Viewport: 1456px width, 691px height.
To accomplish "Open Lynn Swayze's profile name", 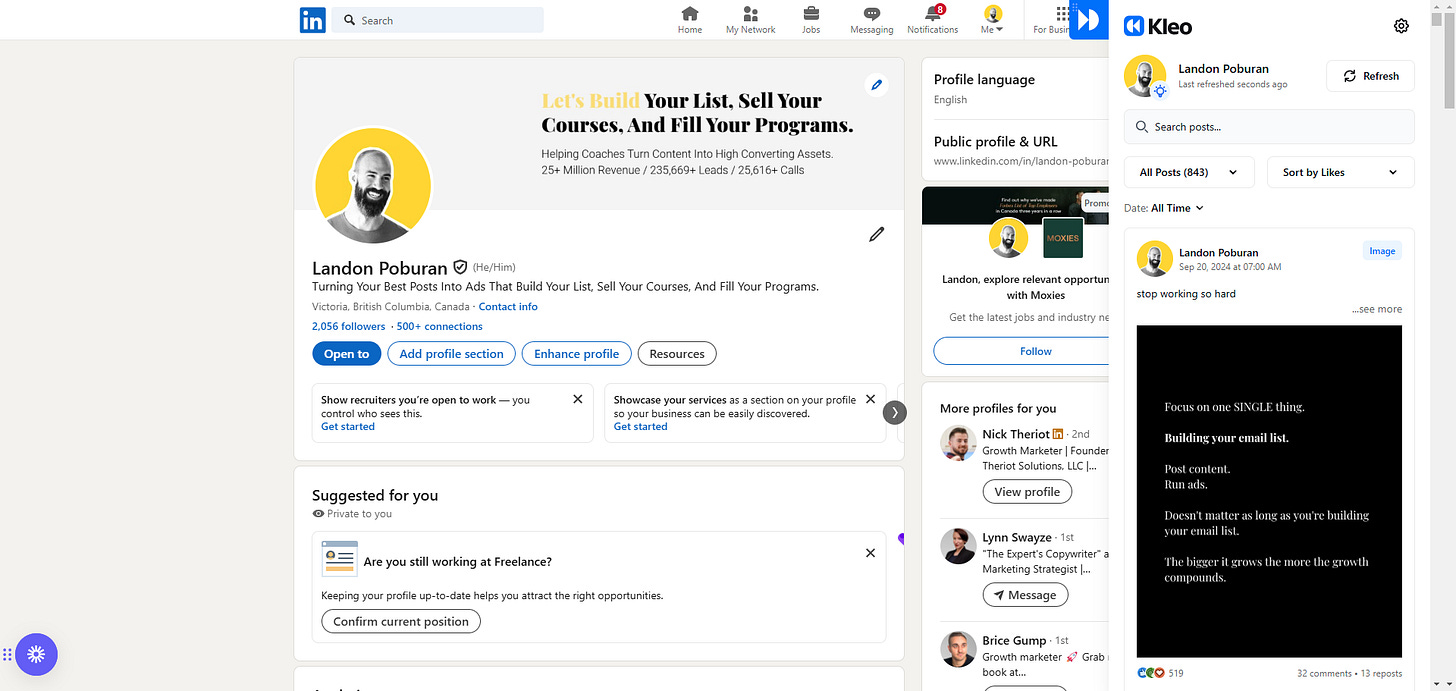I will (x=1016, y=537).
